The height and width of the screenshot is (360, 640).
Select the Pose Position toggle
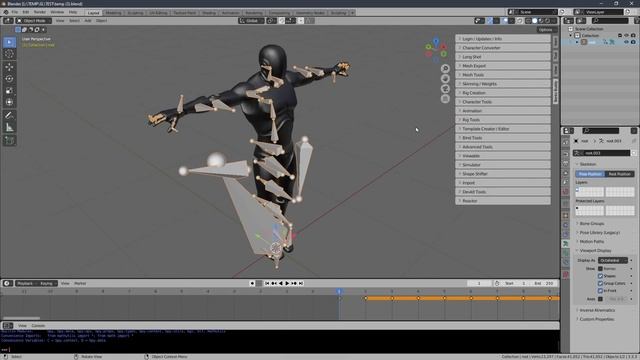click(x=590, y=174)
